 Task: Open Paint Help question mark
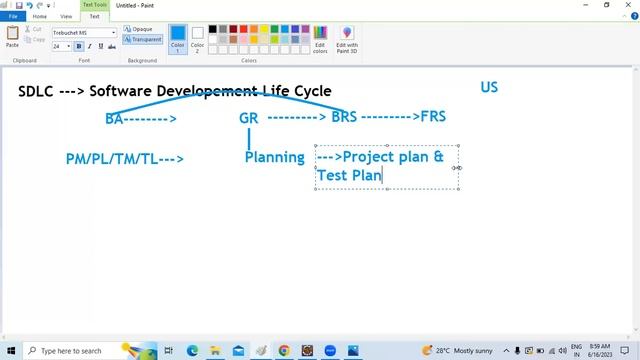(635, 16)
